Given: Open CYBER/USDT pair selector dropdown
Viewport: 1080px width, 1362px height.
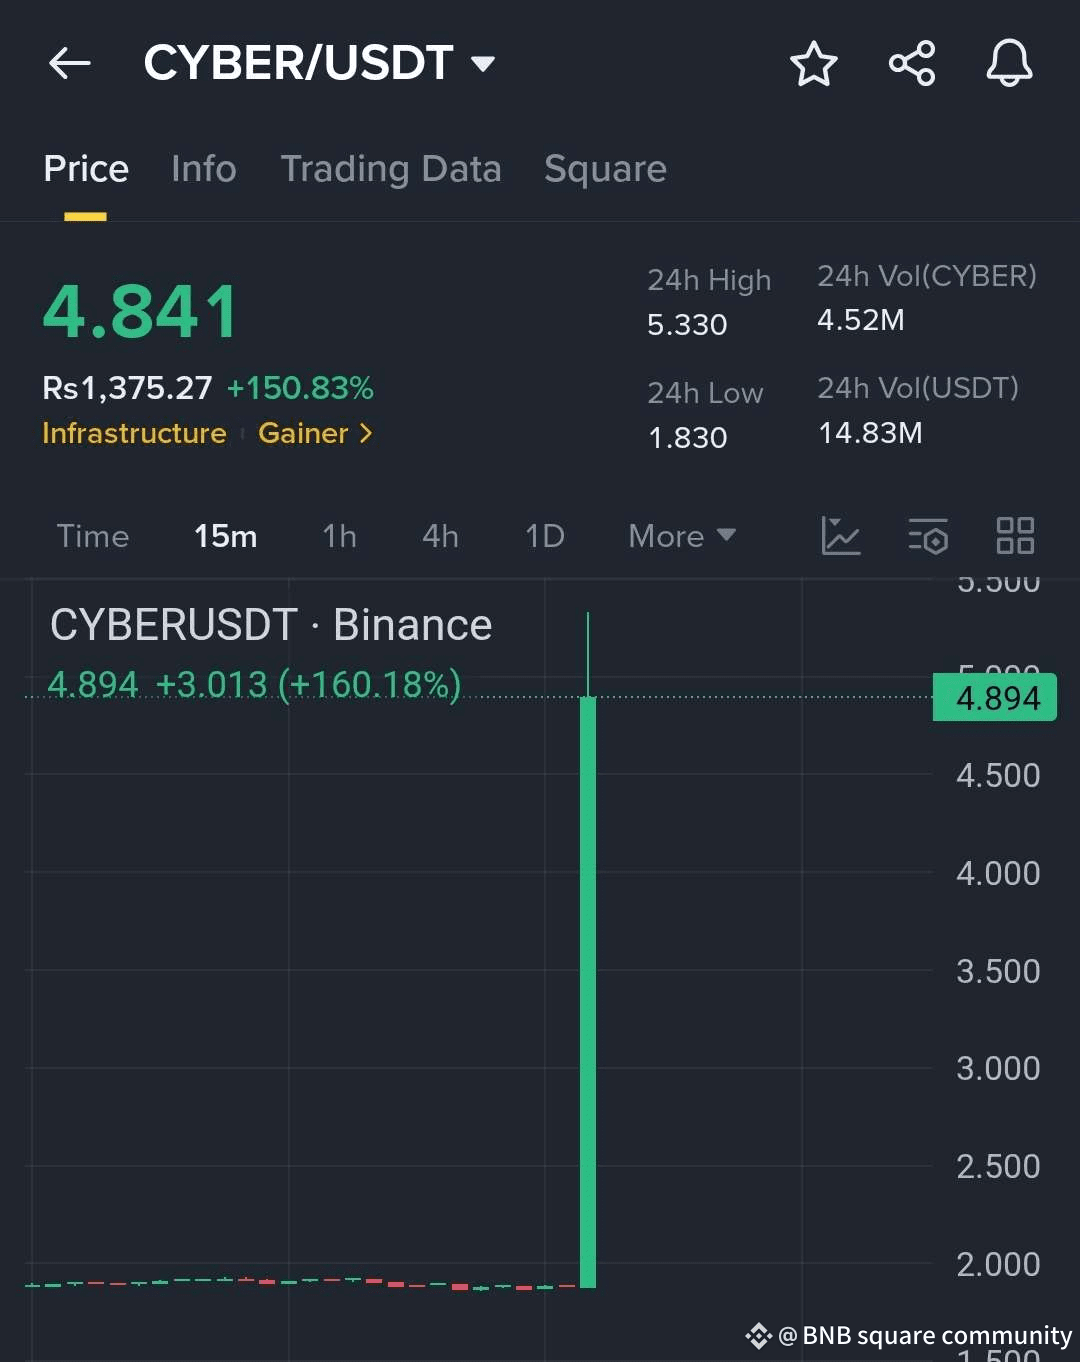Looking at the screenshot, I should 320,63.
